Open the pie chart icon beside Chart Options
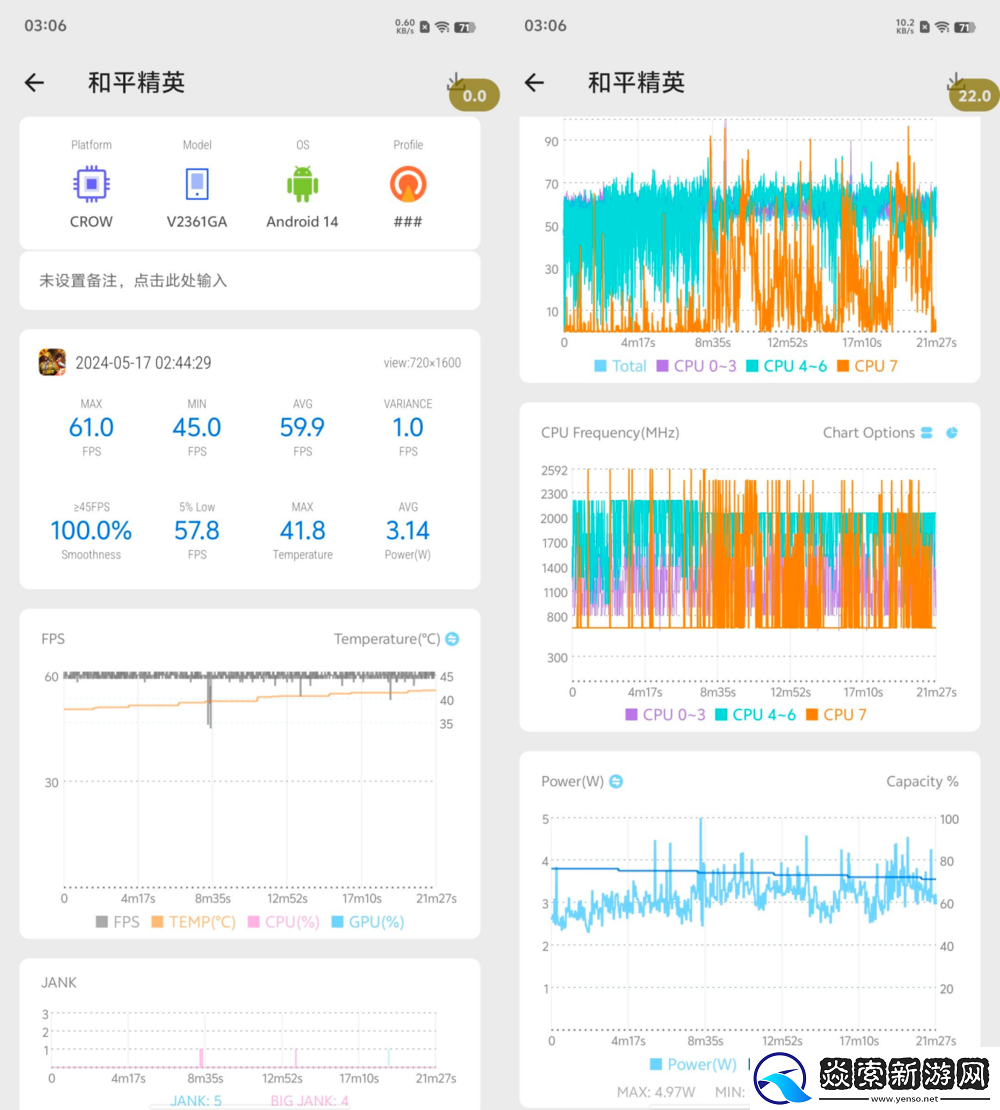Viewport: 1000px width, 1110px height. (952, 433)
